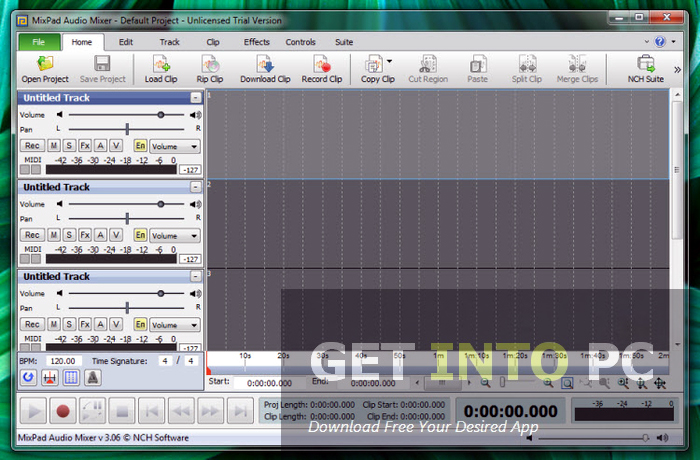Viewport: 700px width, 460px height.
Task: Toggle the En button on the first track
Action: tap(140, 146)
